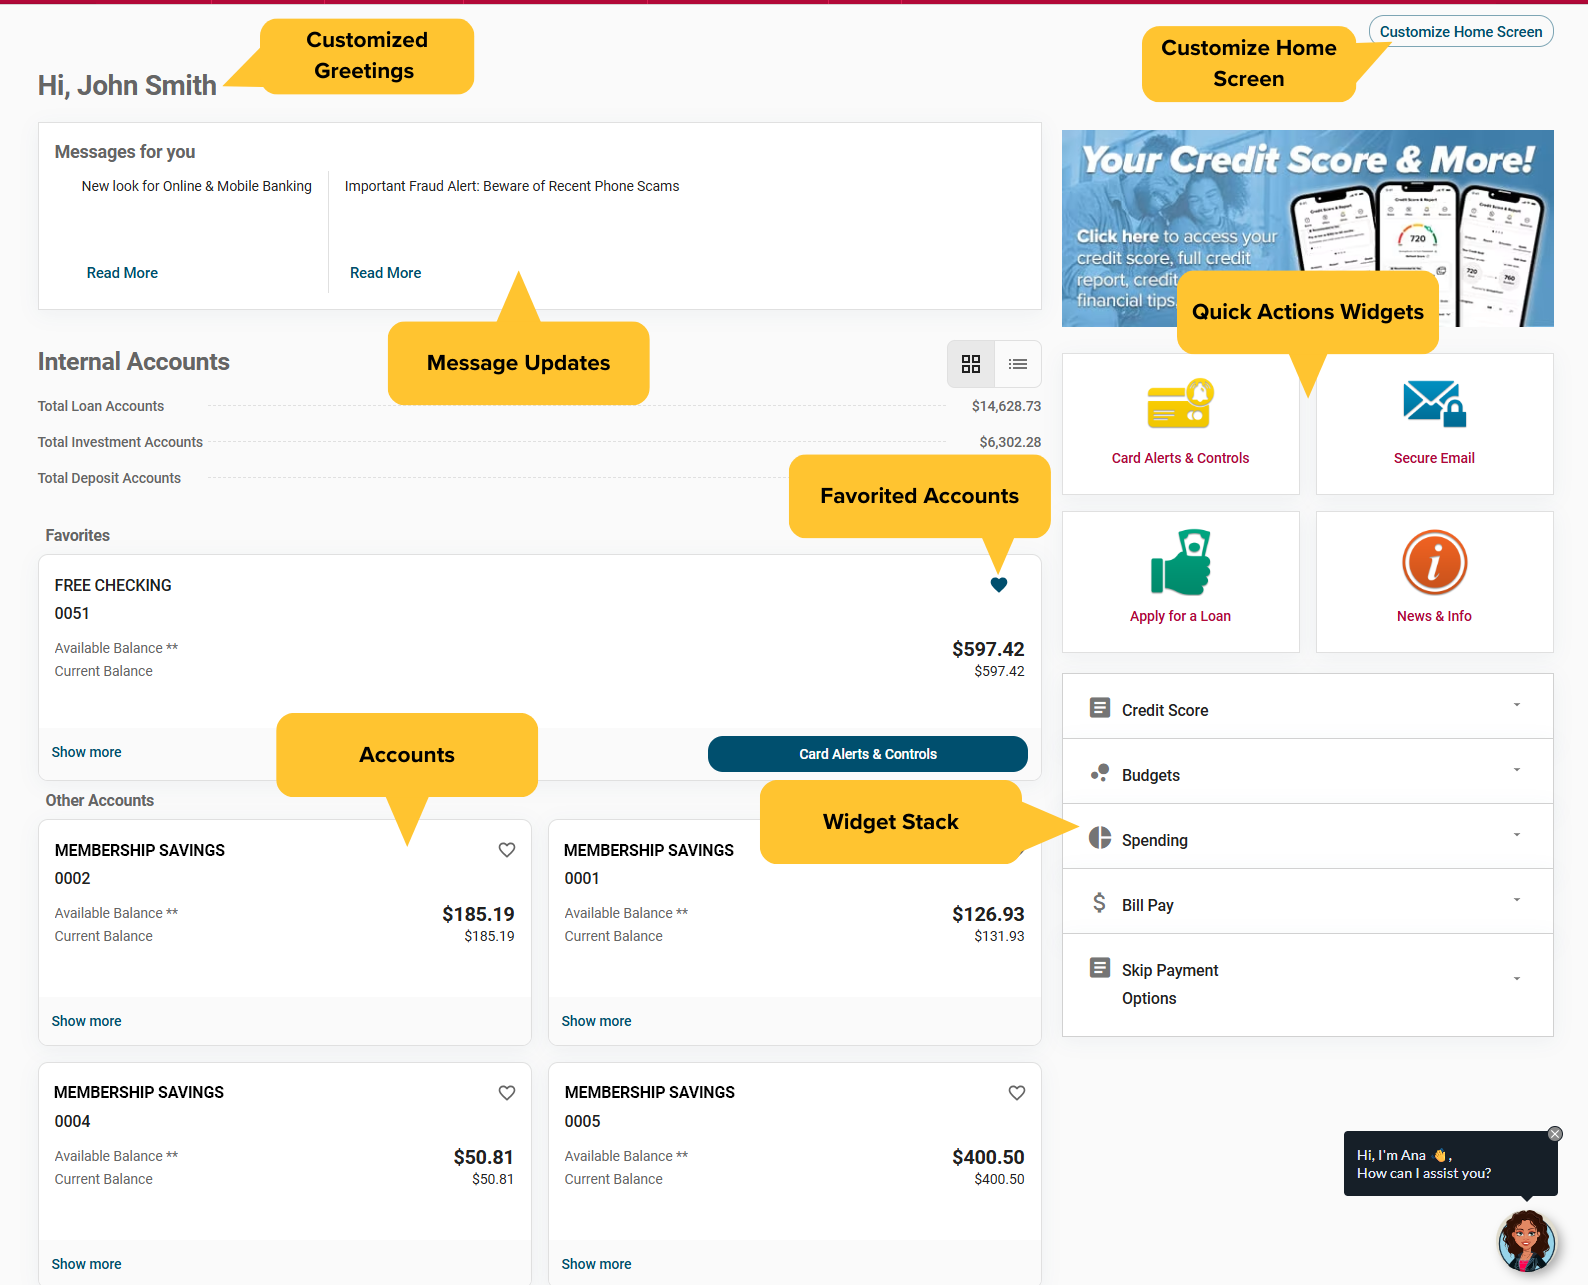Favorite Membership Savings 0005 with heart
This screenshot has width=1588, height=1285.
click(1017, 1093)
